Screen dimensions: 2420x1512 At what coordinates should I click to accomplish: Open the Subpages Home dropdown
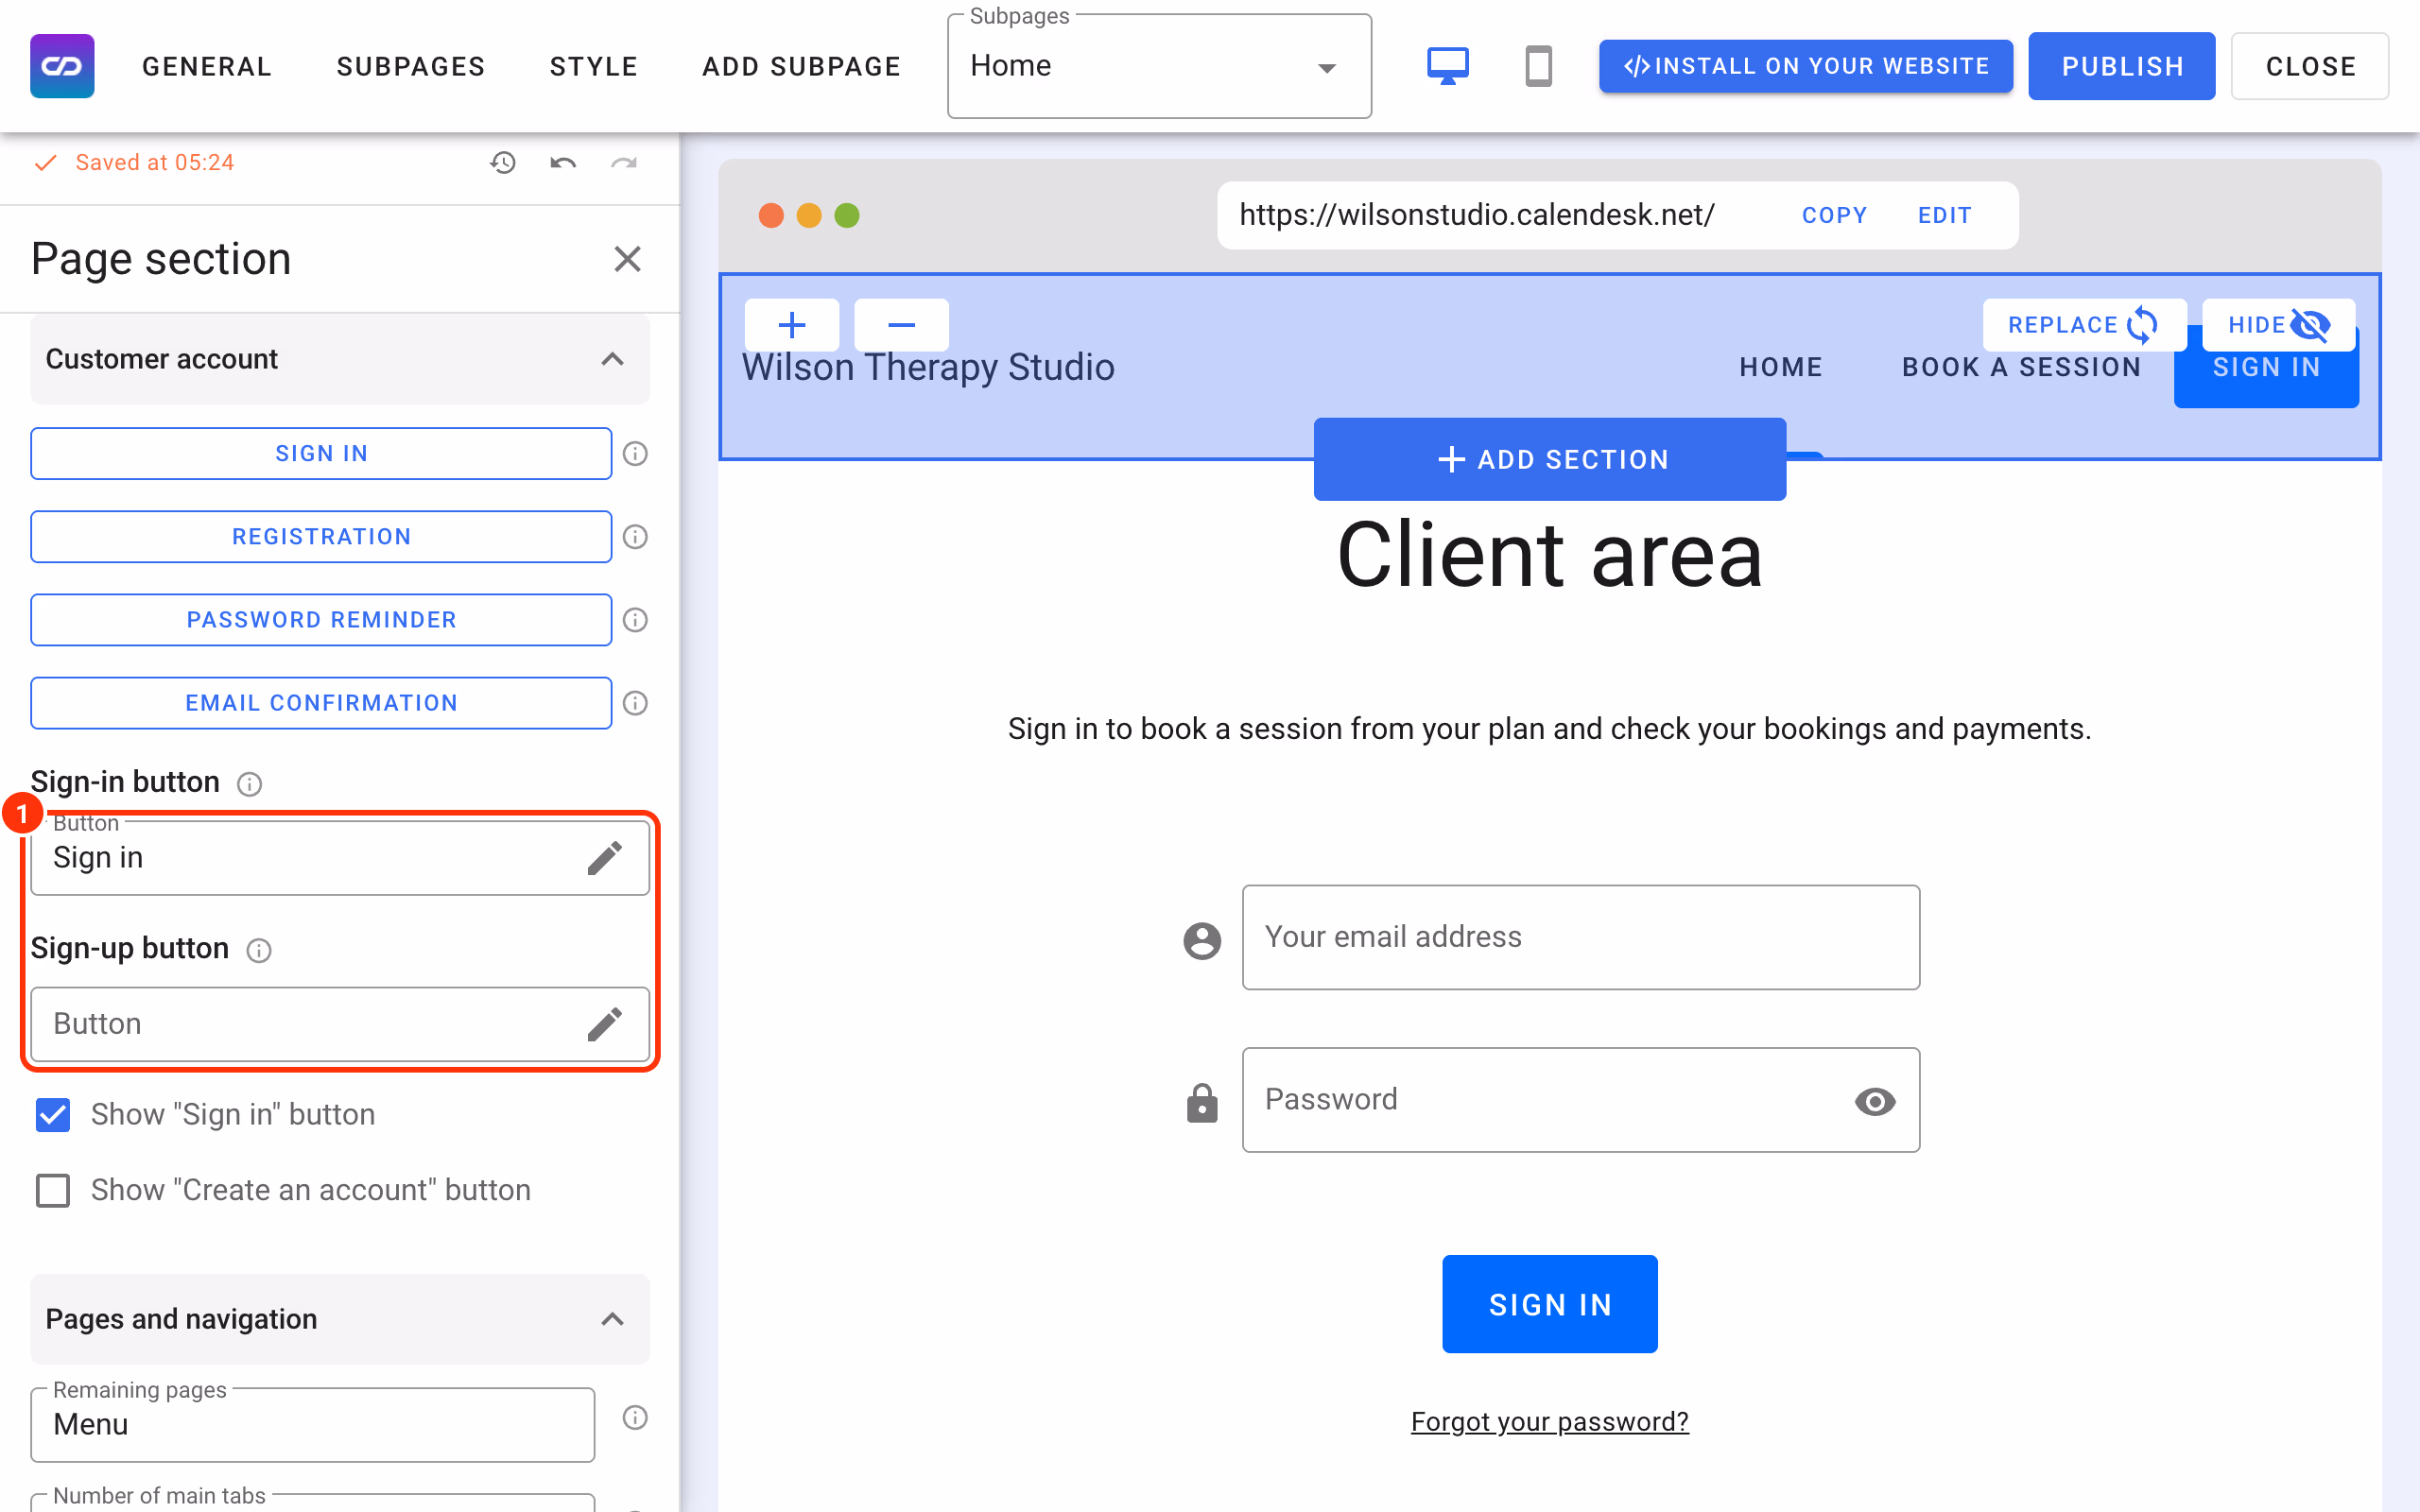point(1159,66)
